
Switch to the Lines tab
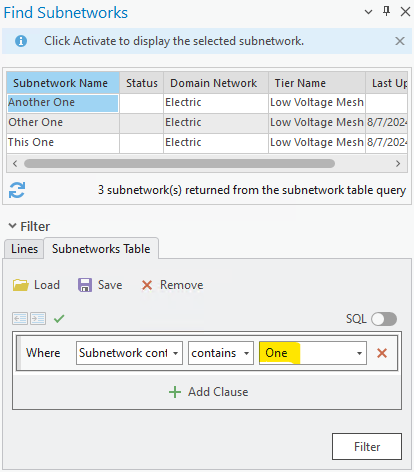point(24,249)
